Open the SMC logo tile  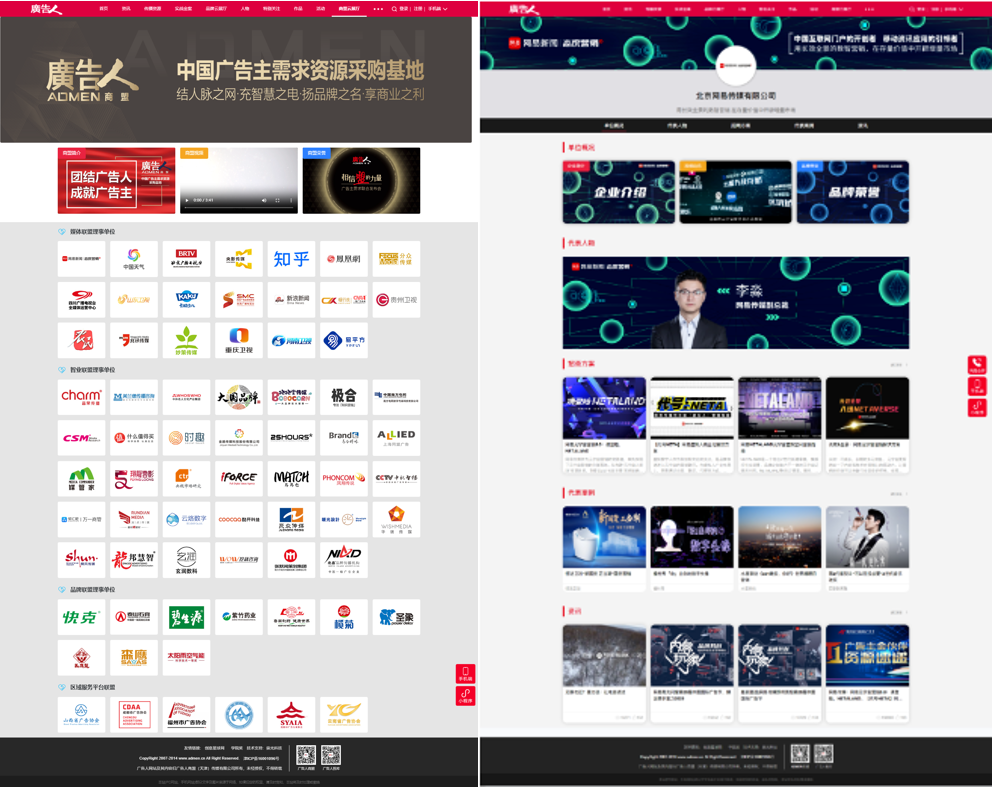pyautogui.click(x=239, y=300)
